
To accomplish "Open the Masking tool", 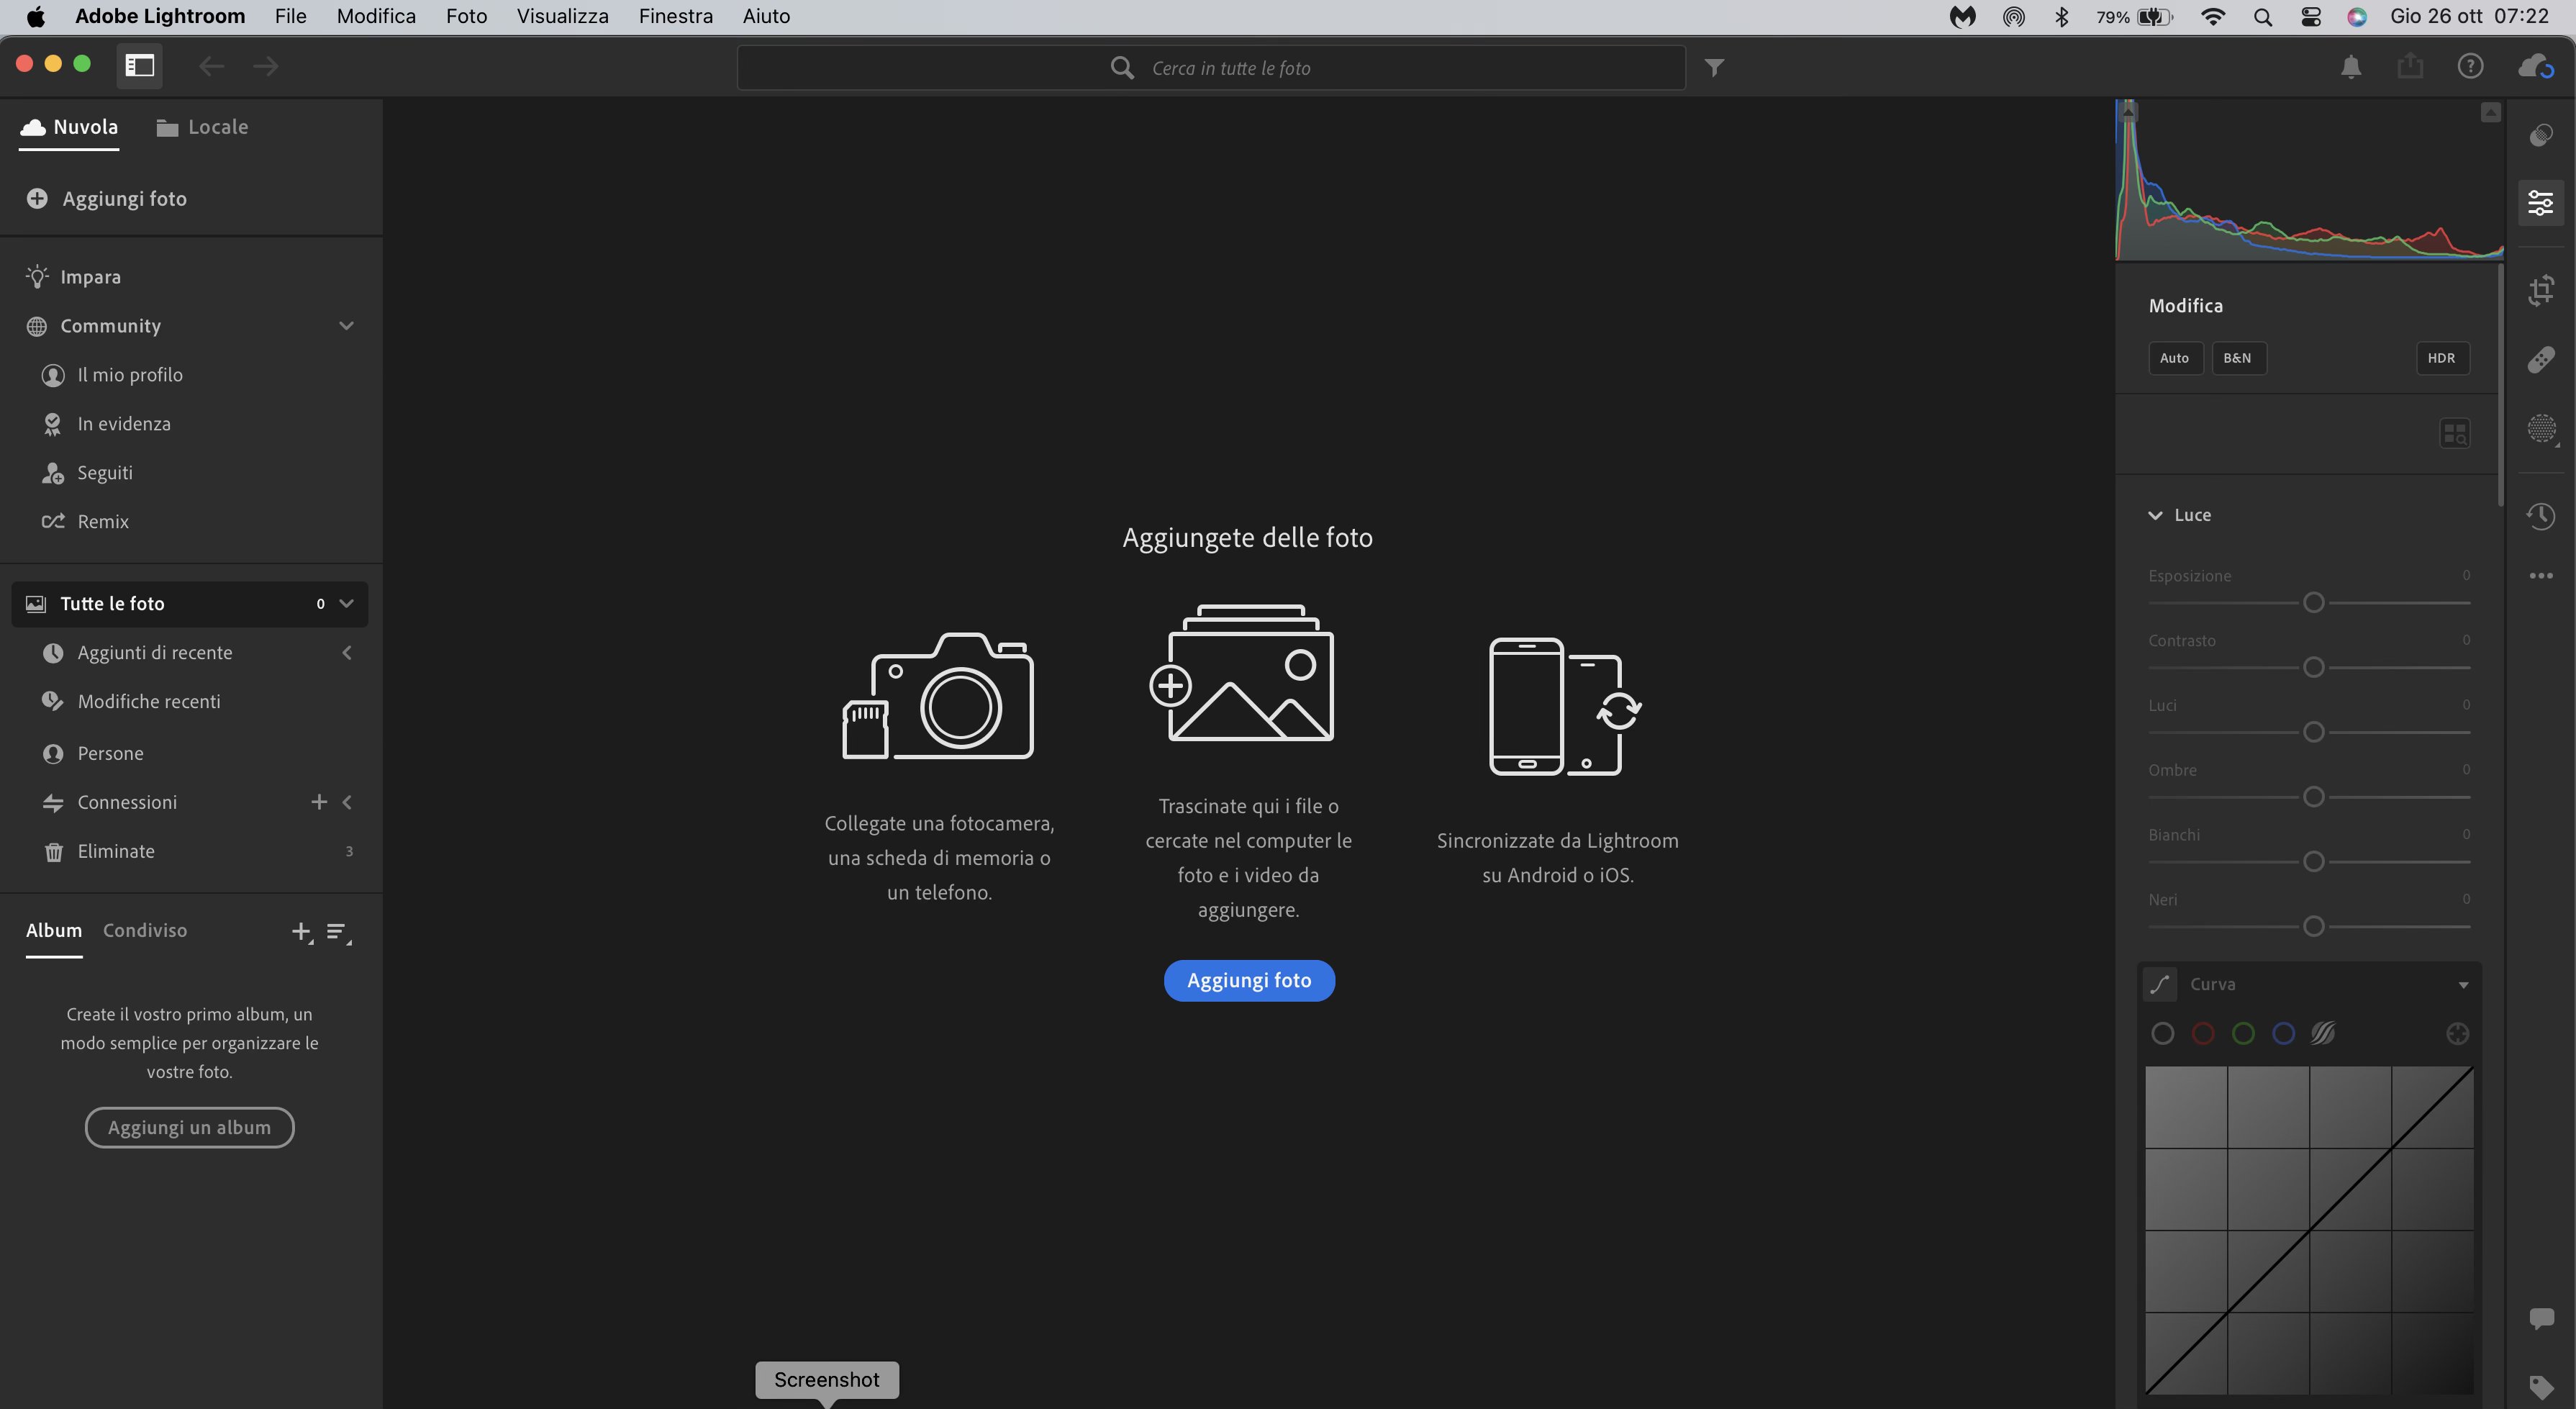I will (x=2541, y=429).
